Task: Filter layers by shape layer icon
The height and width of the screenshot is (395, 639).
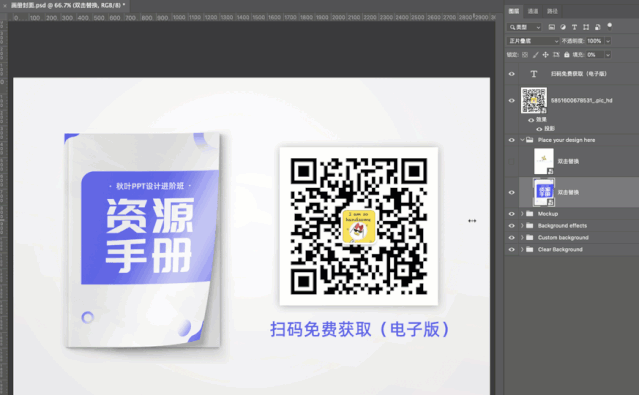Action: click(x=586, y=27)
